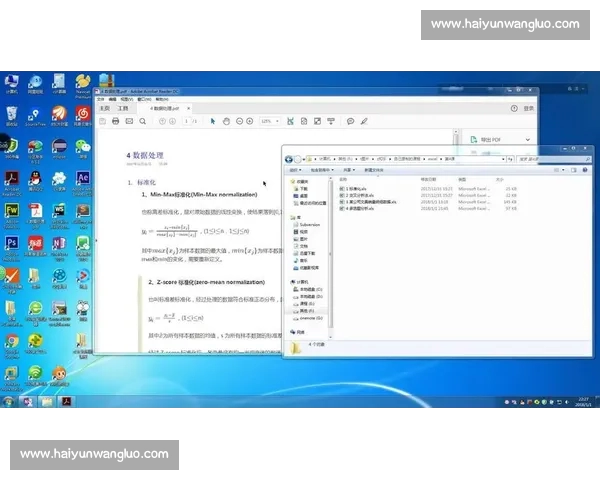
Task: Click the Windows Start button
Action: [8, 401]
